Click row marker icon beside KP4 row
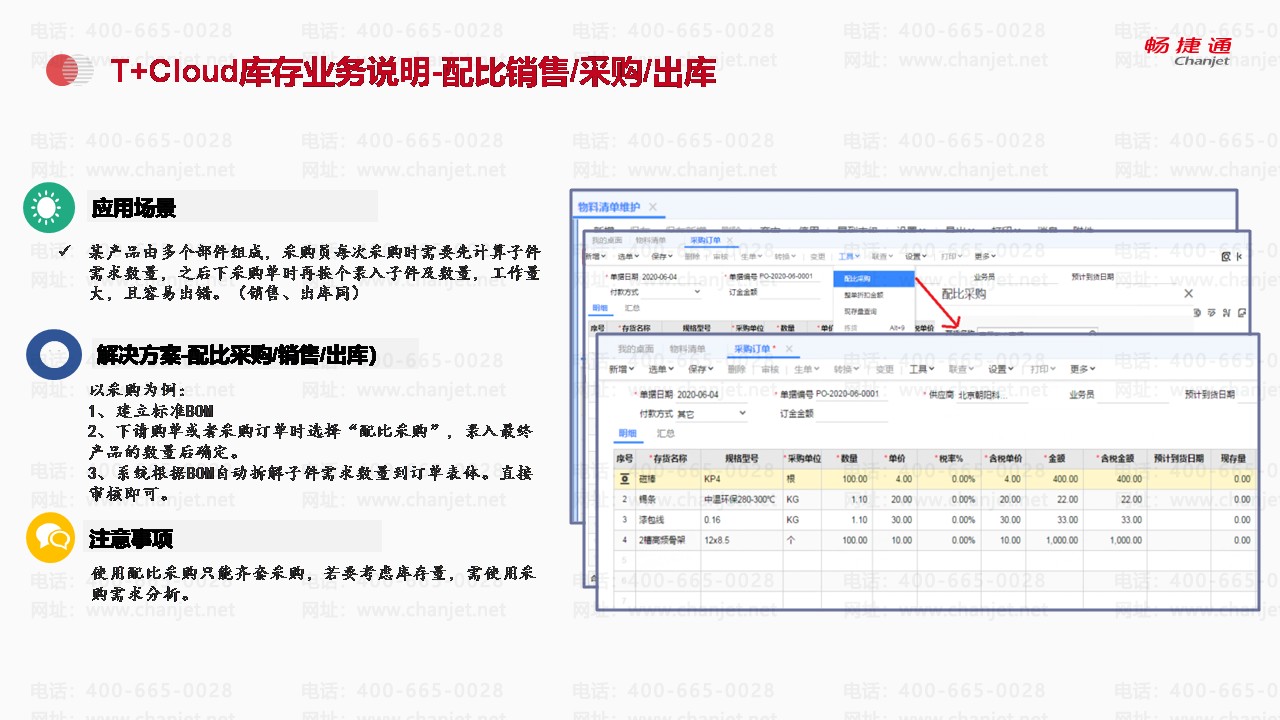This screenshot has height=720, width=1280. pyautogui.click(x=624, y=479)
